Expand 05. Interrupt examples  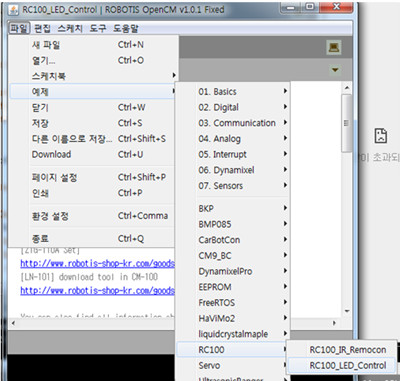[x=233, y=154]
